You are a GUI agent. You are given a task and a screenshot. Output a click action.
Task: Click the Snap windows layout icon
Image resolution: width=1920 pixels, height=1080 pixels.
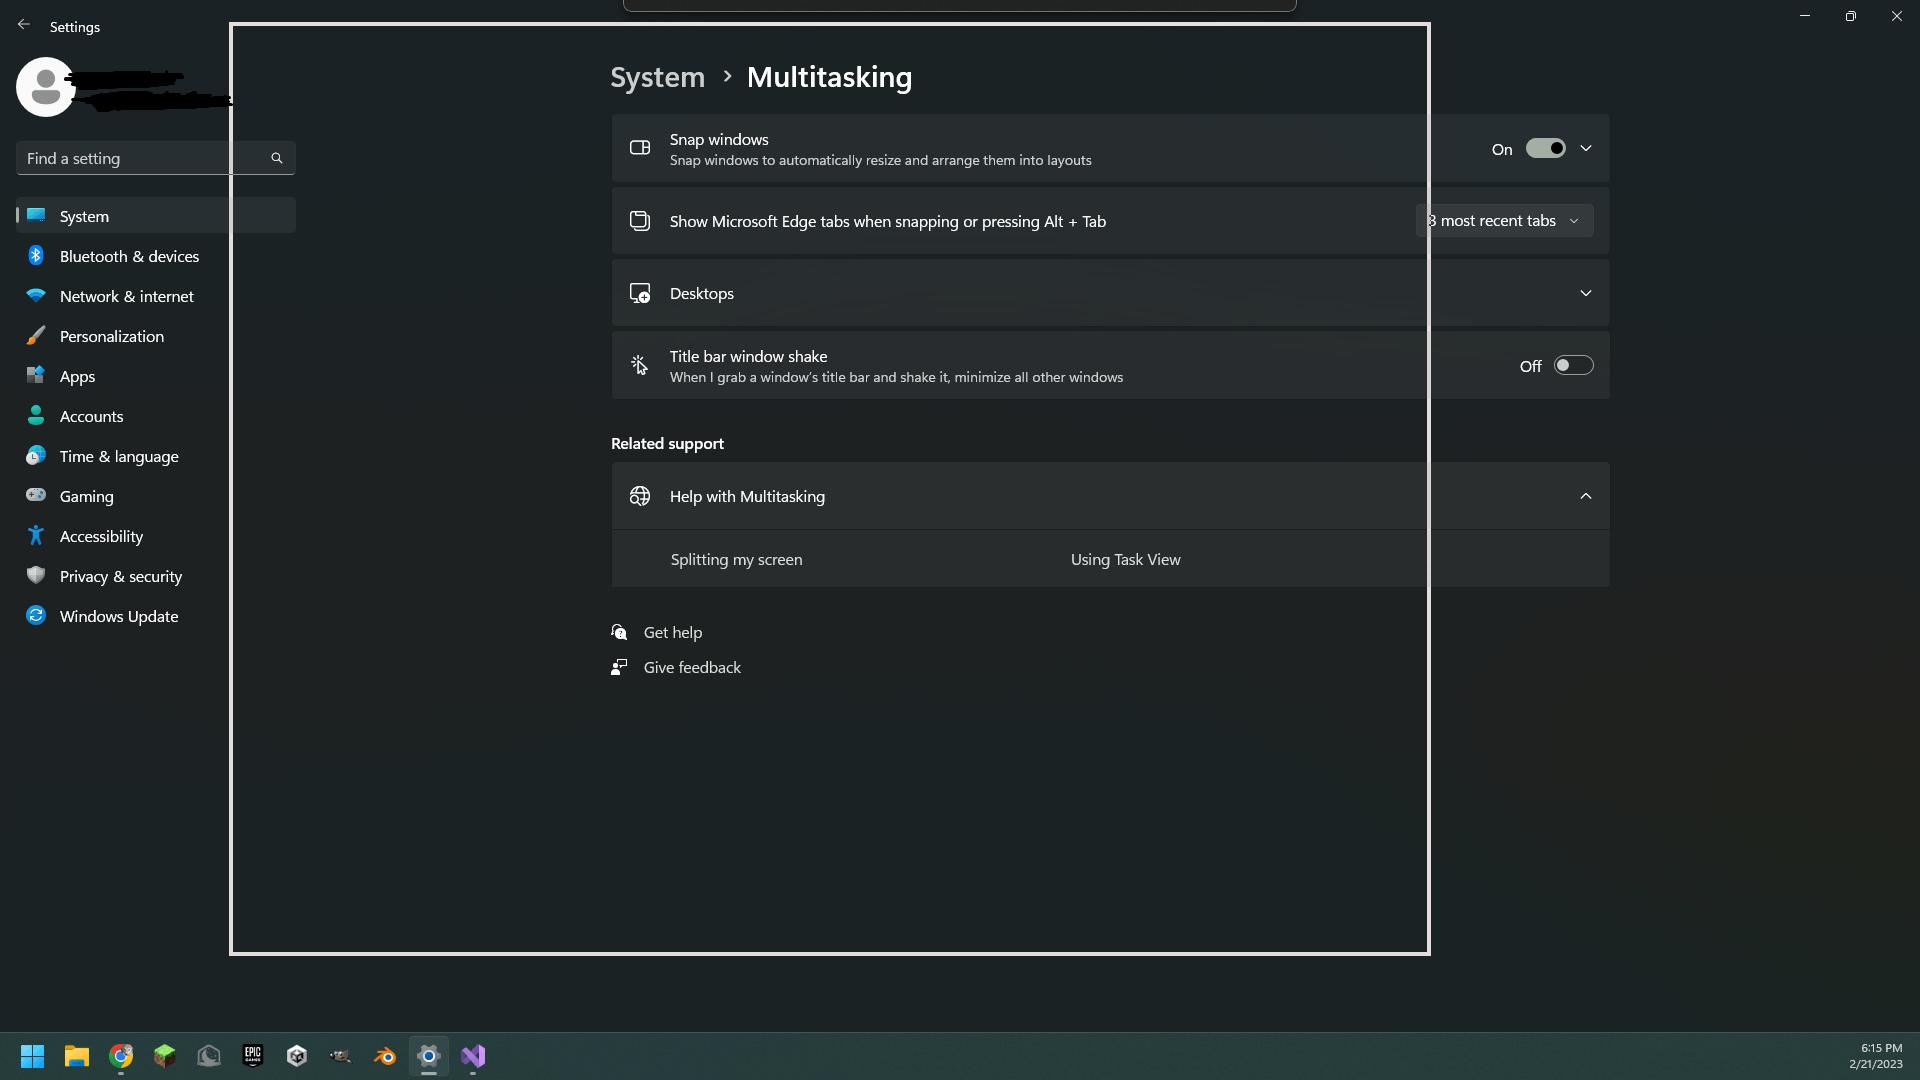tap(640, 148)
